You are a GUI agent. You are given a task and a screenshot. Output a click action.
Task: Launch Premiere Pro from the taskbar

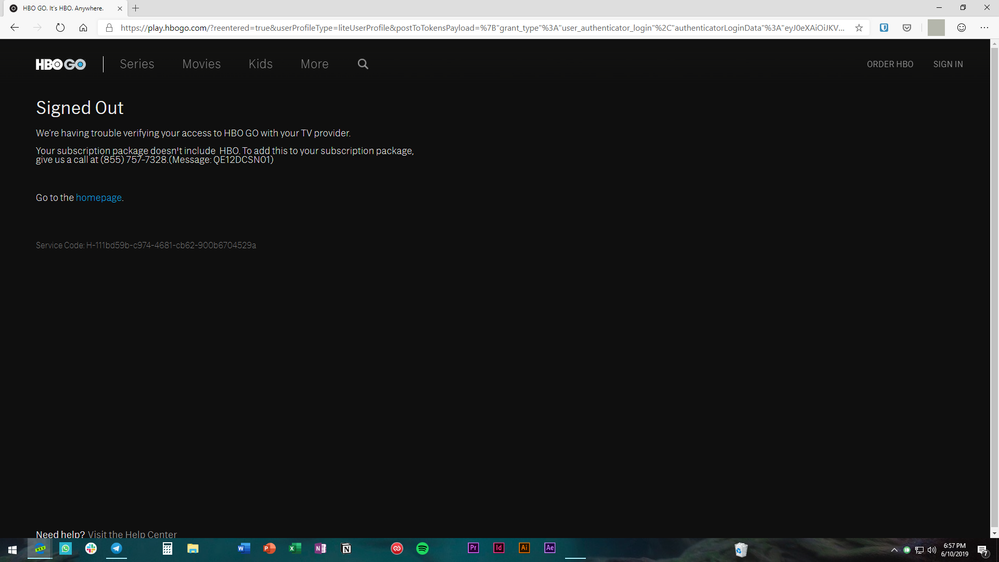tap(473, 548)
